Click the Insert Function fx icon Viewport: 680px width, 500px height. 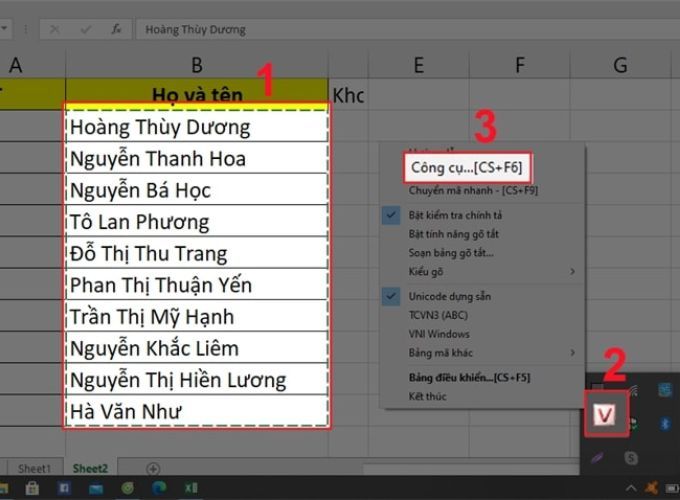tap(116, 29)
